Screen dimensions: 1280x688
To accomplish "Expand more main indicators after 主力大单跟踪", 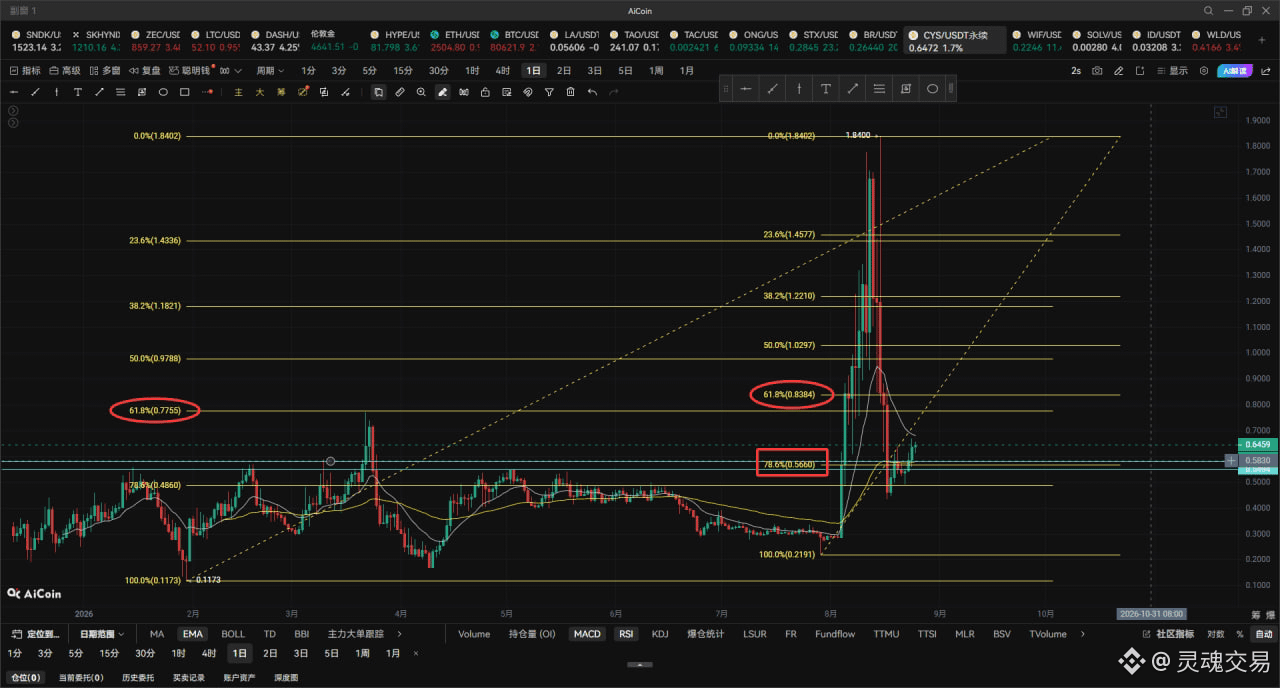I will pyautogui.click(x=400, y=634).
